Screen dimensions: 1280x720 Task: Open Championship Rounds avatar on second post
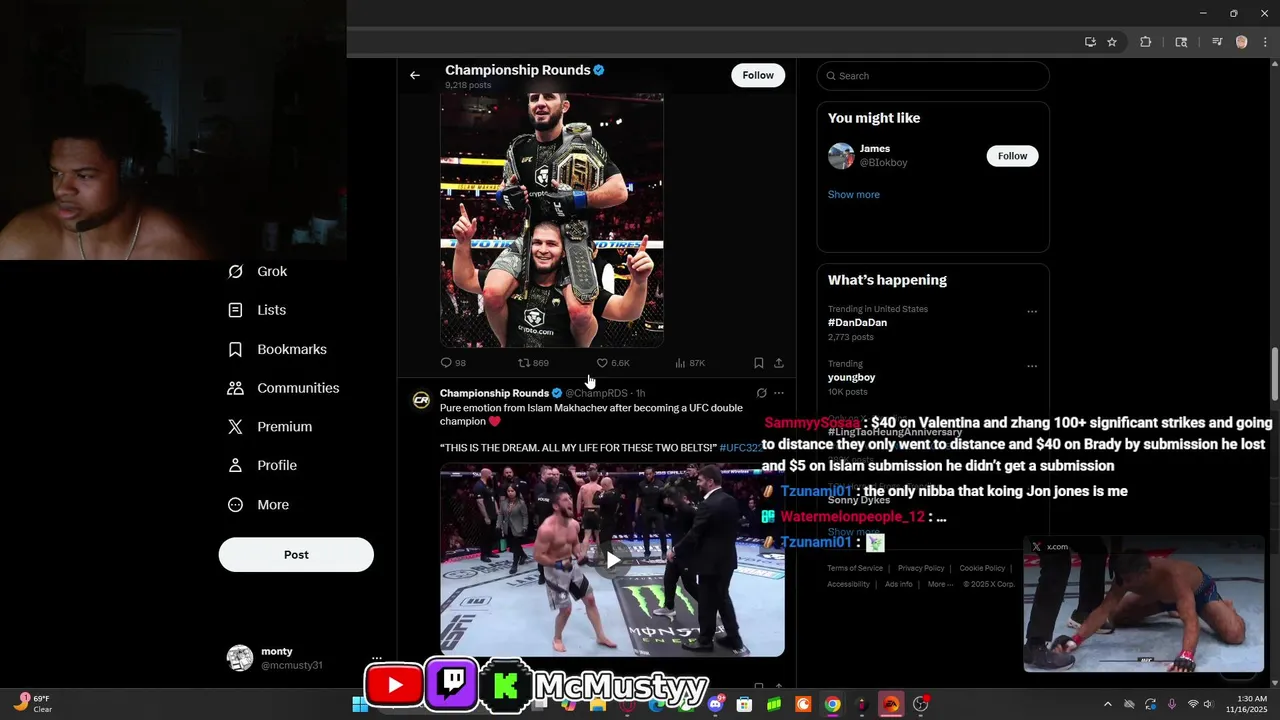422,400
